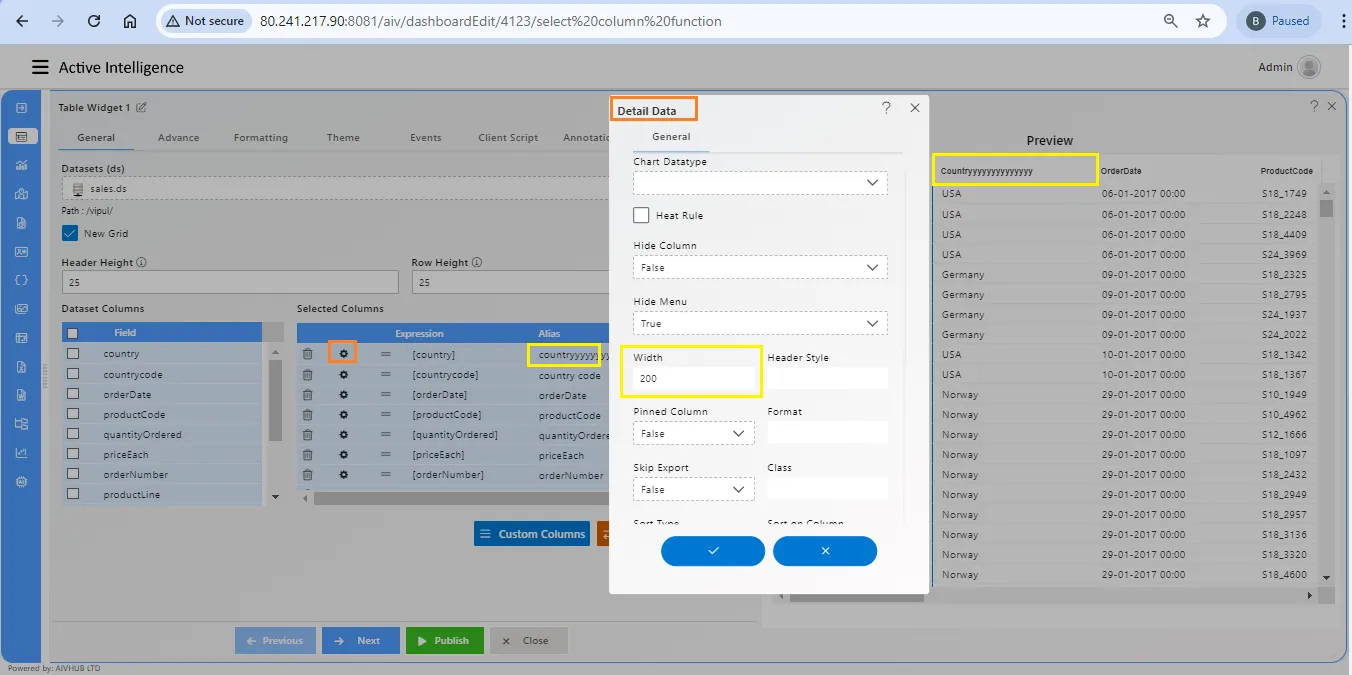
Task: Confirm Detail Data with the checkmark button
Action: tap(713, 551)
